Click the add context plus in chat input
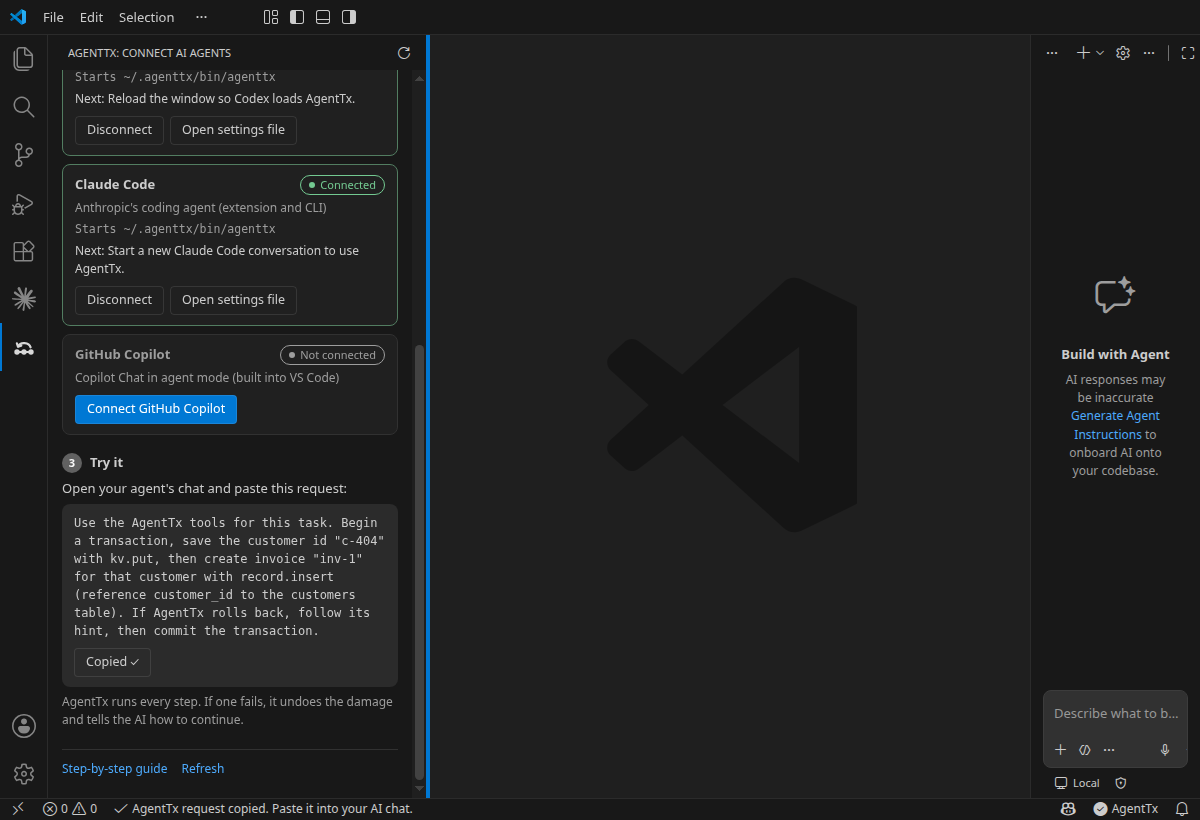The image size is (1200, 820). (x=1061, y=750)
